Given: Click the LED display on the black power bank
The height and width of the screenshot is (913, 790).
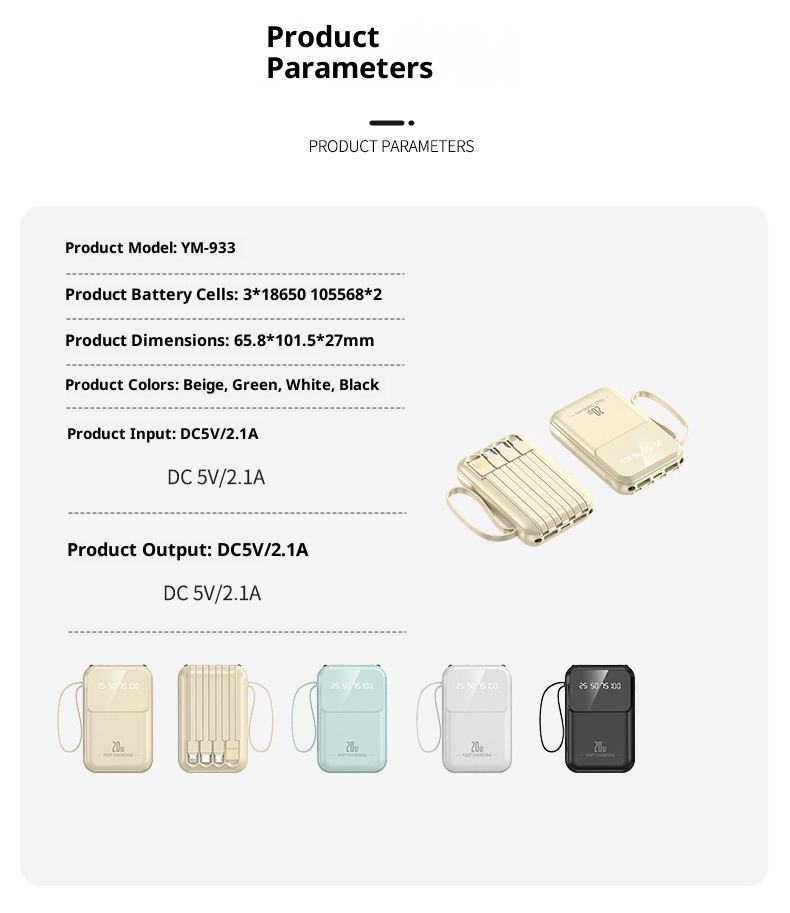Looking at the screenshot, I should 601,686.
